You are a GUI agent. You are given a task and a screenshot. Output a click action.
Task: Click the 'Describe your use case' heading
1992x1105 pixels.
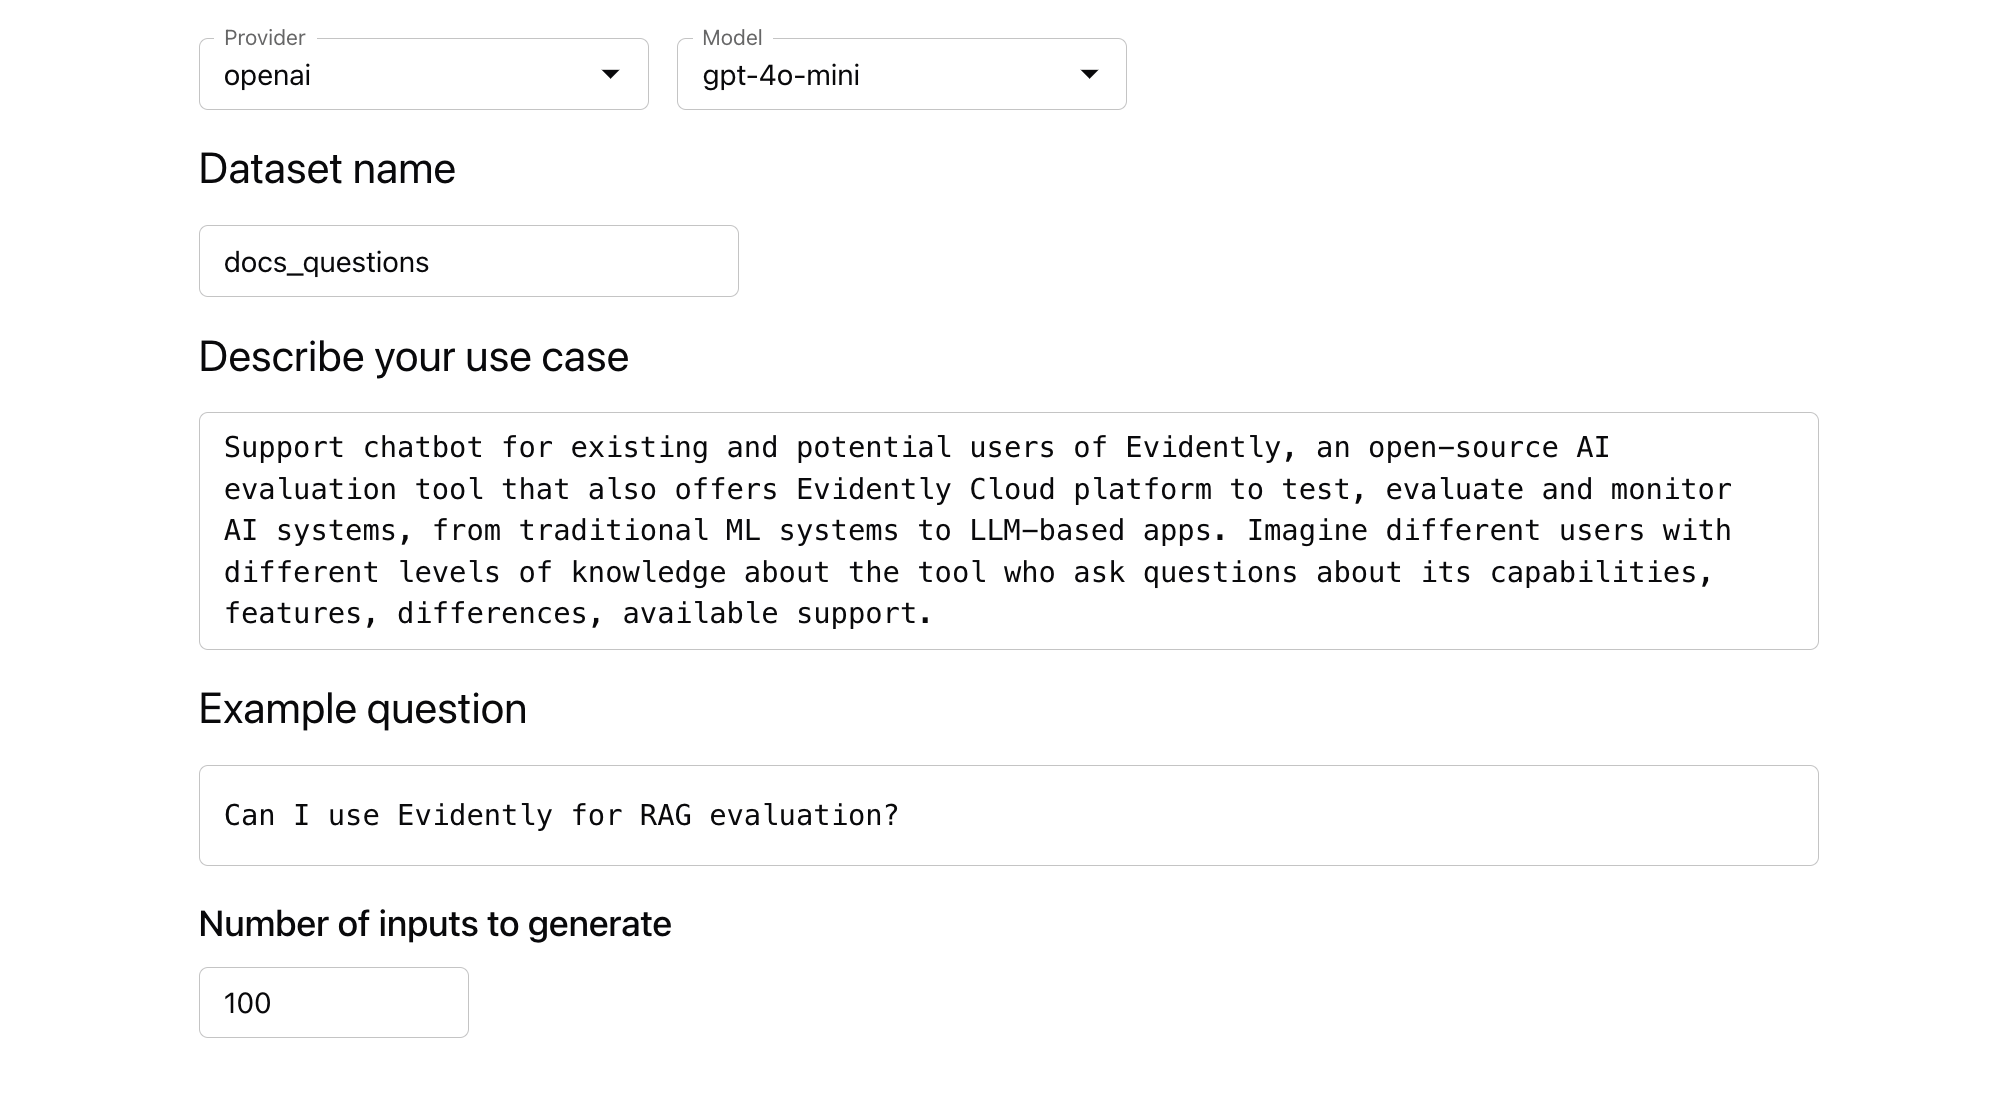pyautogui.click(x=413, y=357)
